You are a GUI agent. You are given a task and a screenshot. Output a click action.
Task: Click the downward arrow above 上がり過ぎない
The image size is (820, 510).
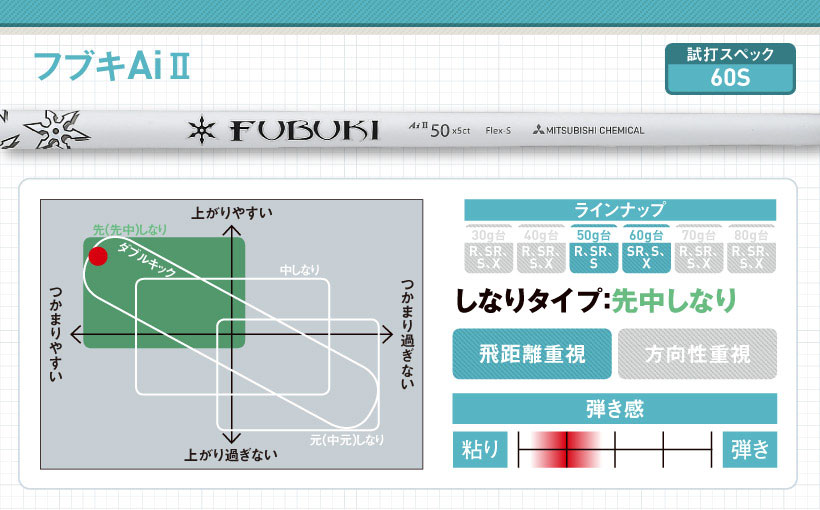point(231,438)
